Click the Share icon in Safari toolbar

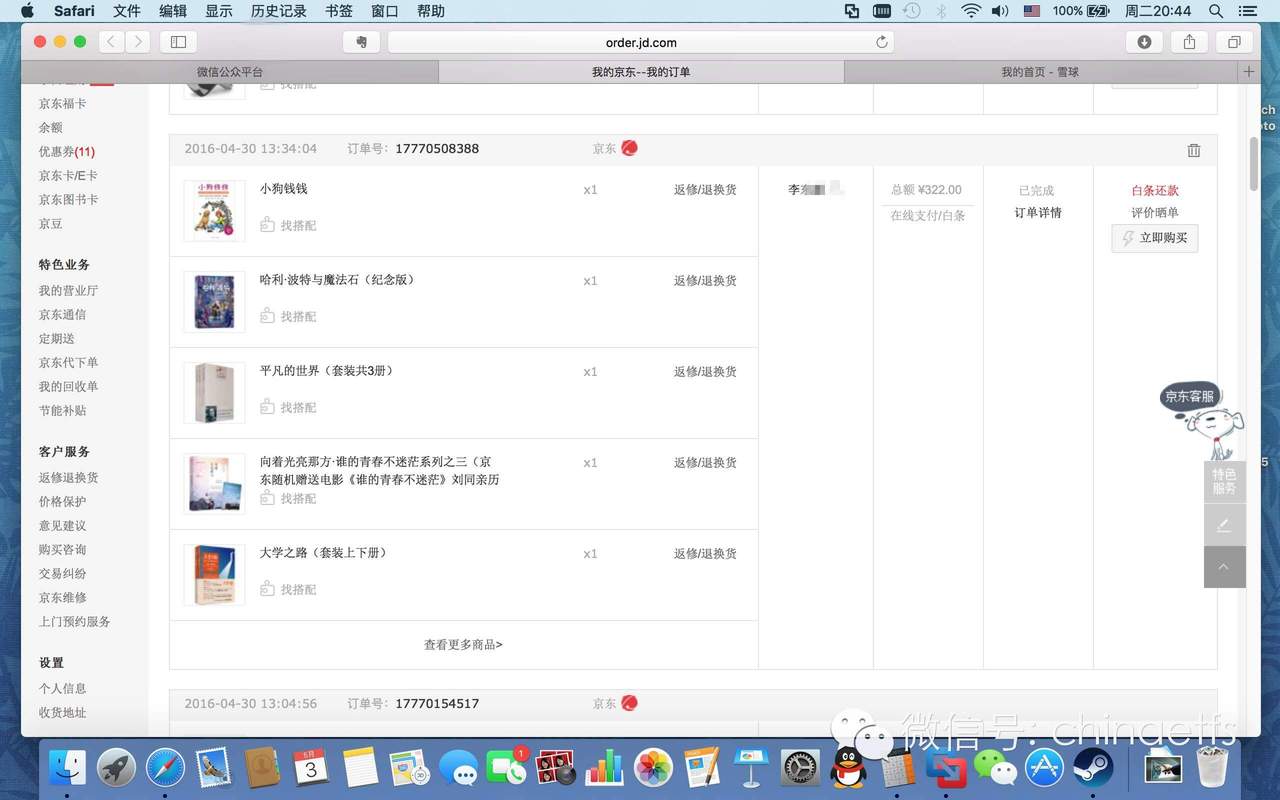(1189, 42)
